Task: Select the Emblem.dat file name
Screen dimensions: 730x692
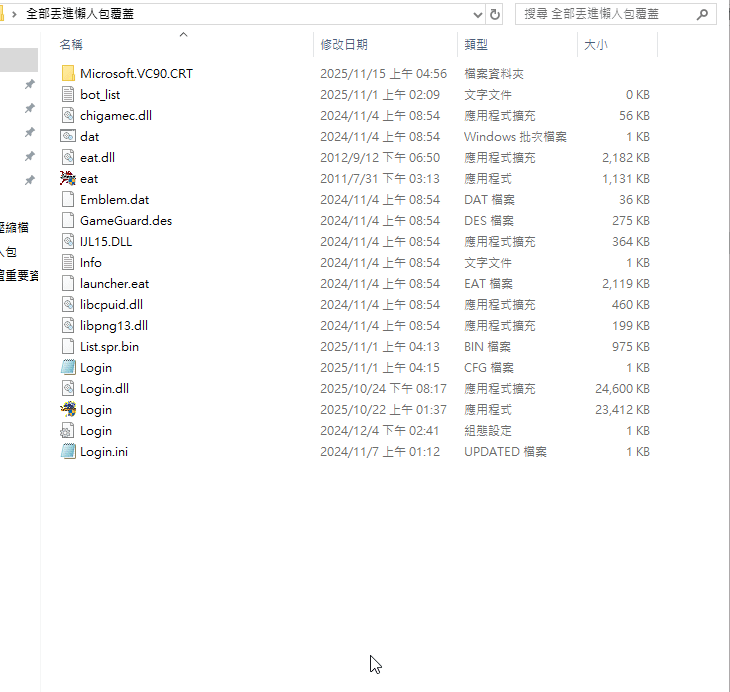Action: (x=115, y=199)
